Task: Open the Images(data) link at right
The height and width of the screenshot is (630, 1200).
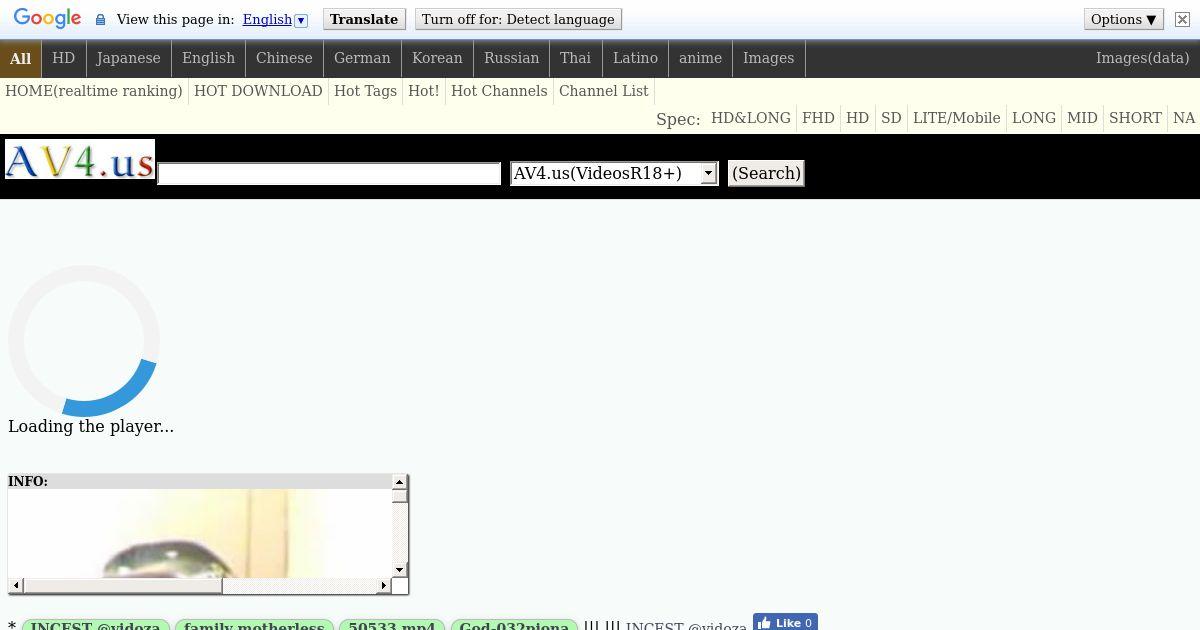Action: pyautogui.click(x=1142, y=58)
